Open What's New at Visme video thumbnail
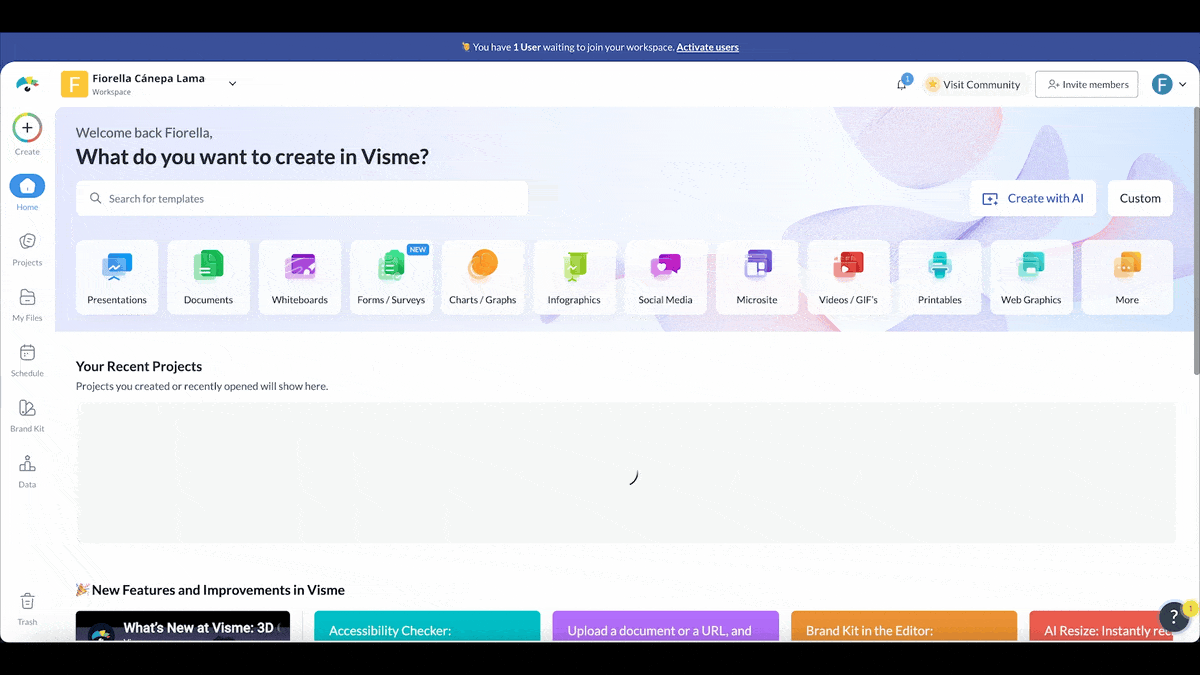1200x675 pixels. tap(183, 626)
